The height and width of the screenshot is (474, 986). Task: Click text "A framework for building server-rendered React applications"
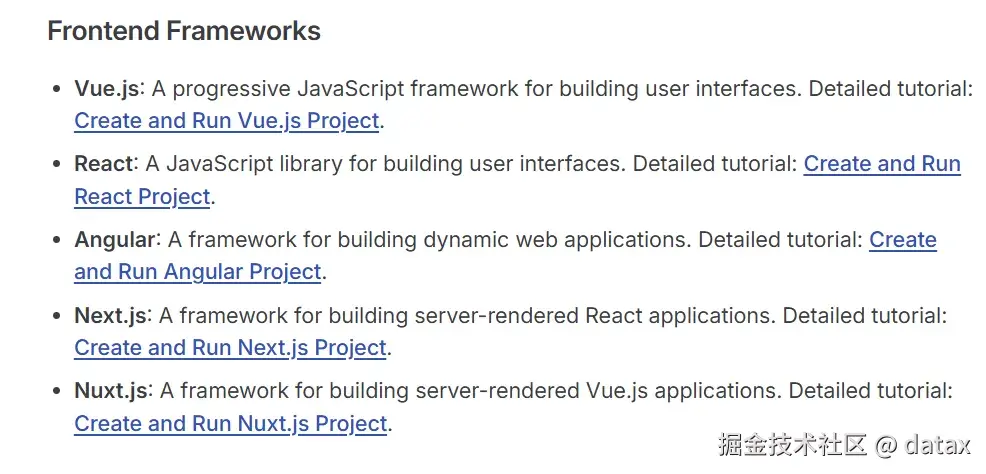pos(465,316)
